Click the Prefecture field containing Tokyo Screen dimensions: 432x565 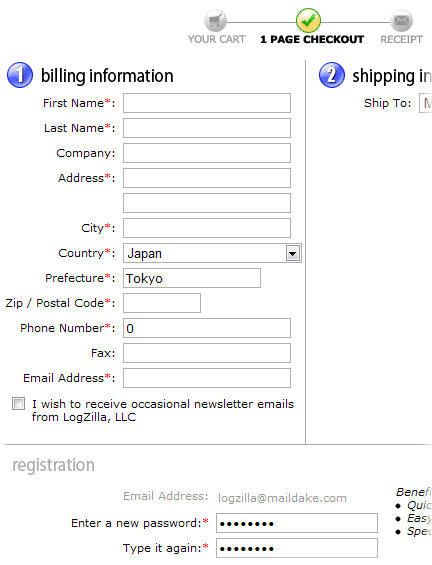tap(192, 278)
